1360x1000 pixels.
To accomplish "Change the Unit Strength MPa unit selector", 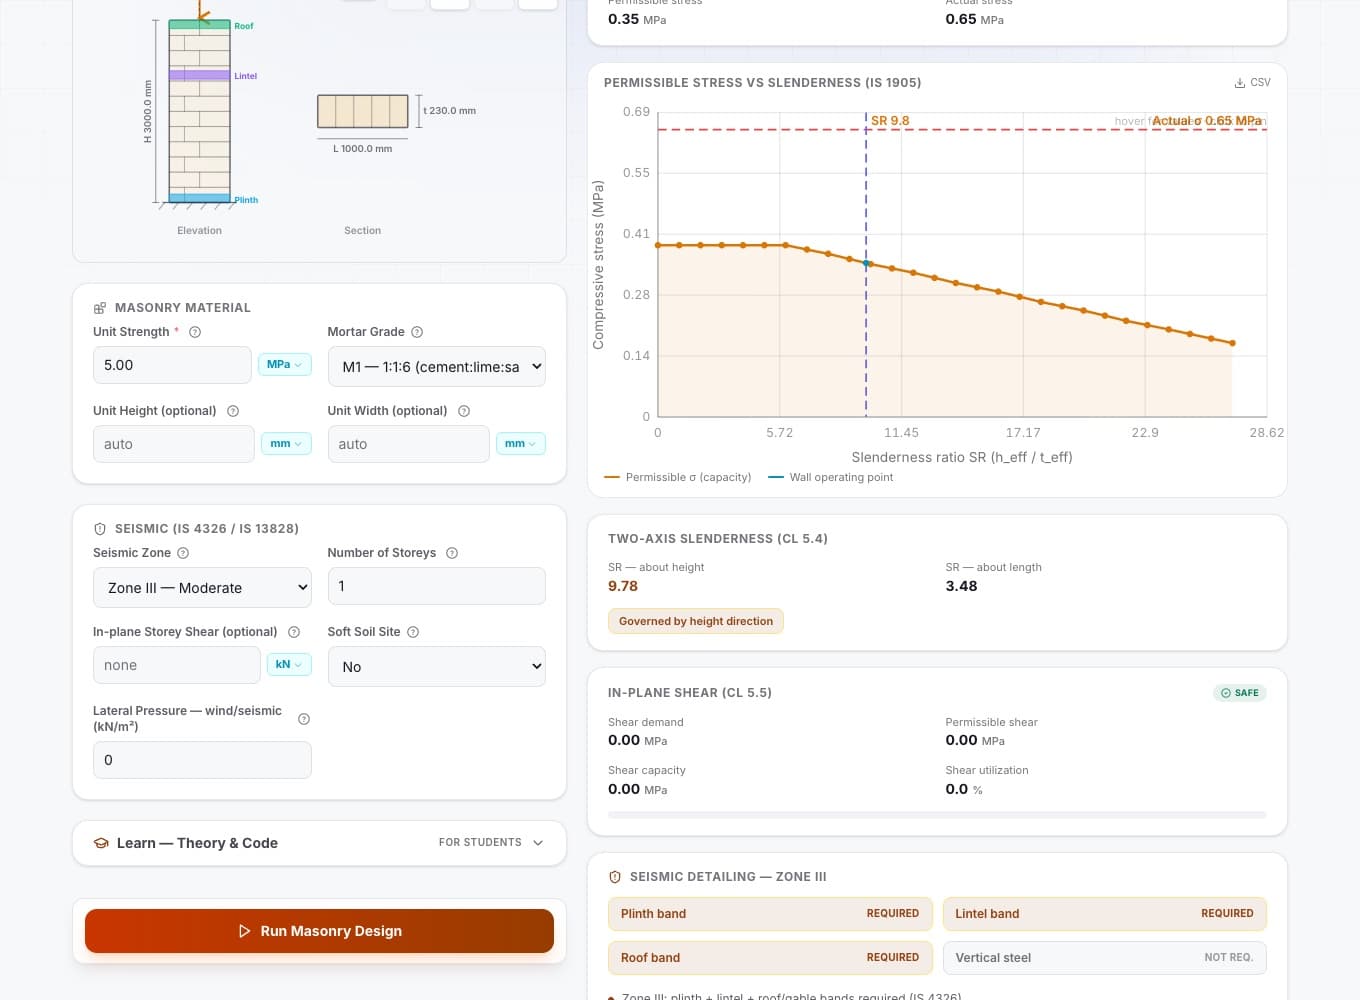I will coord(285,365).
